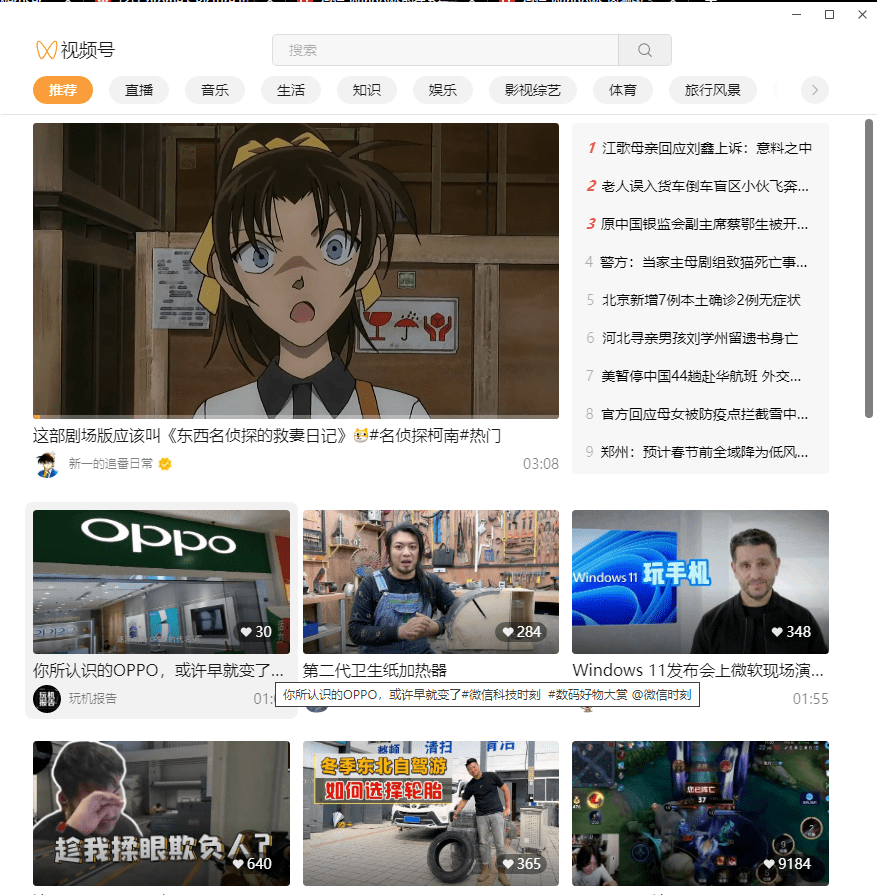The height and width of the screenshot is (895, 877).
Task: Click the verified badge beside 新一的追番日常
Action: [165, 465]
